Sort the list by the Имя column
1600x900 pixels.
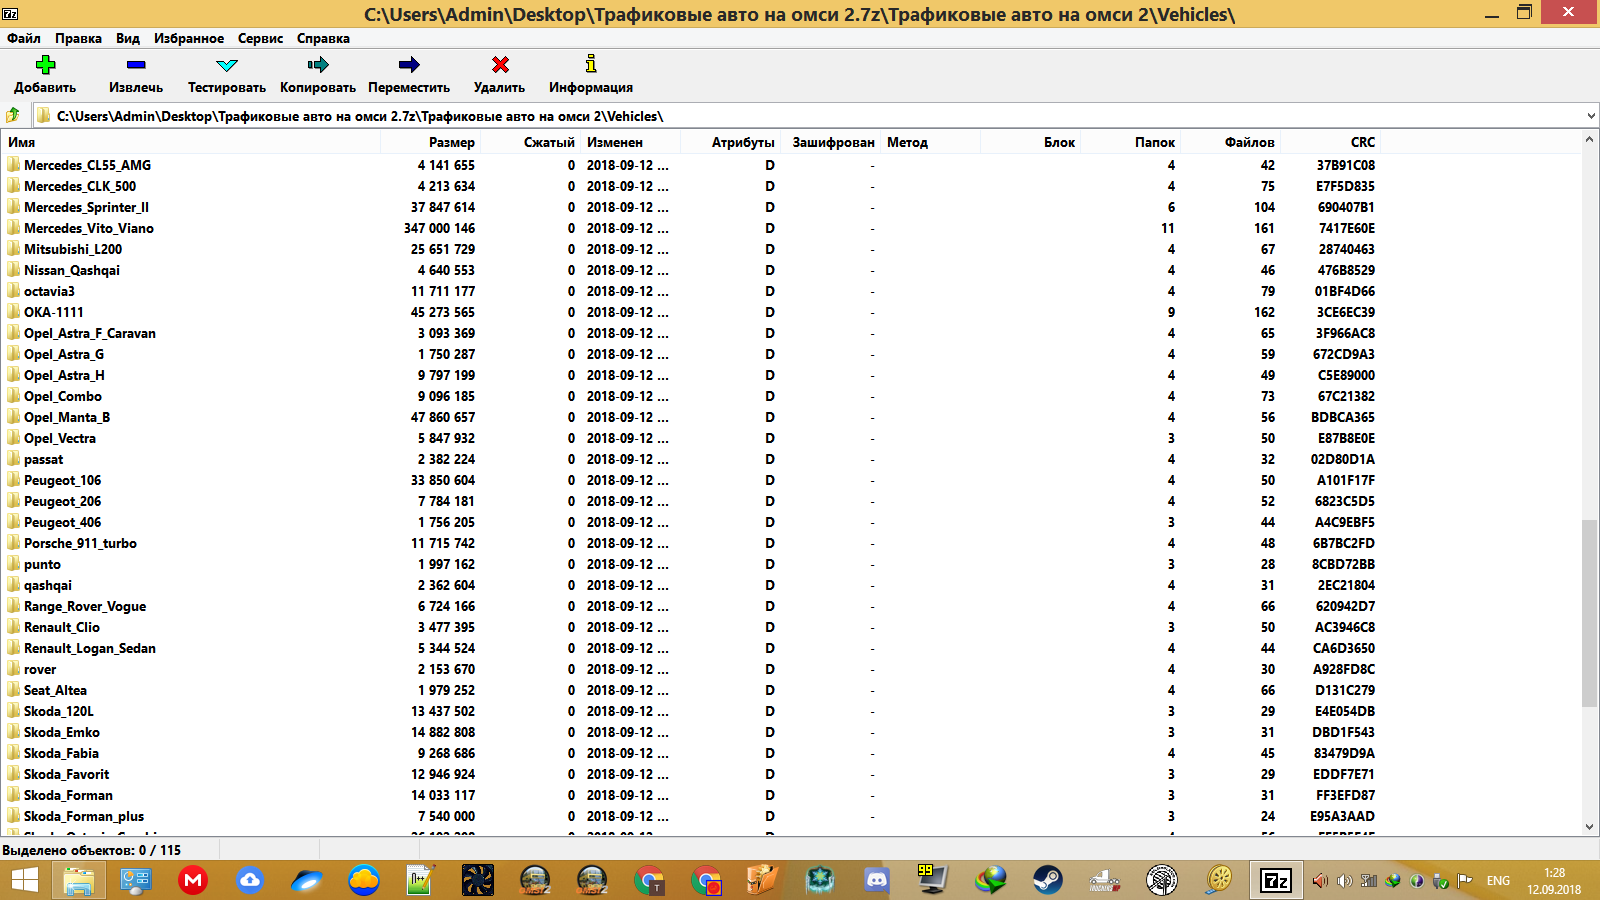[x=190, y=142]
